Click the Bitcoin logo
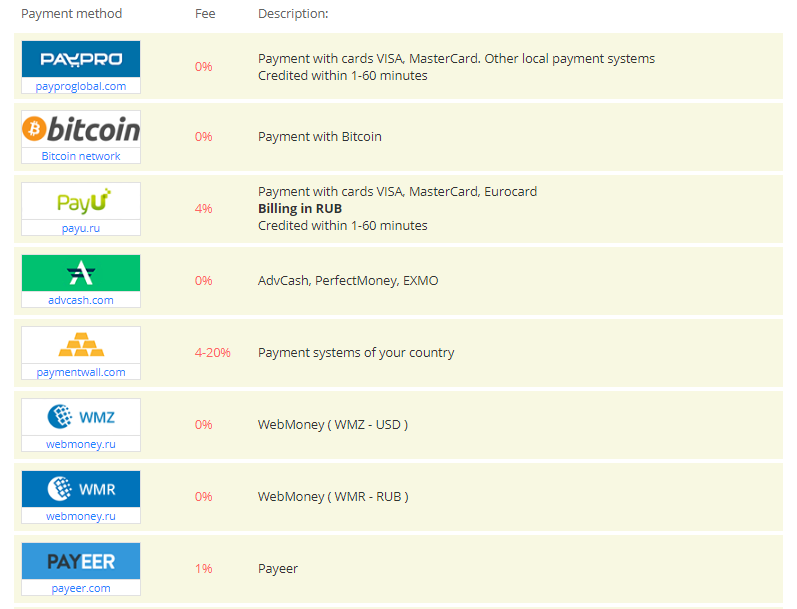Screen dimensions: 797x609 coord(81,129)
